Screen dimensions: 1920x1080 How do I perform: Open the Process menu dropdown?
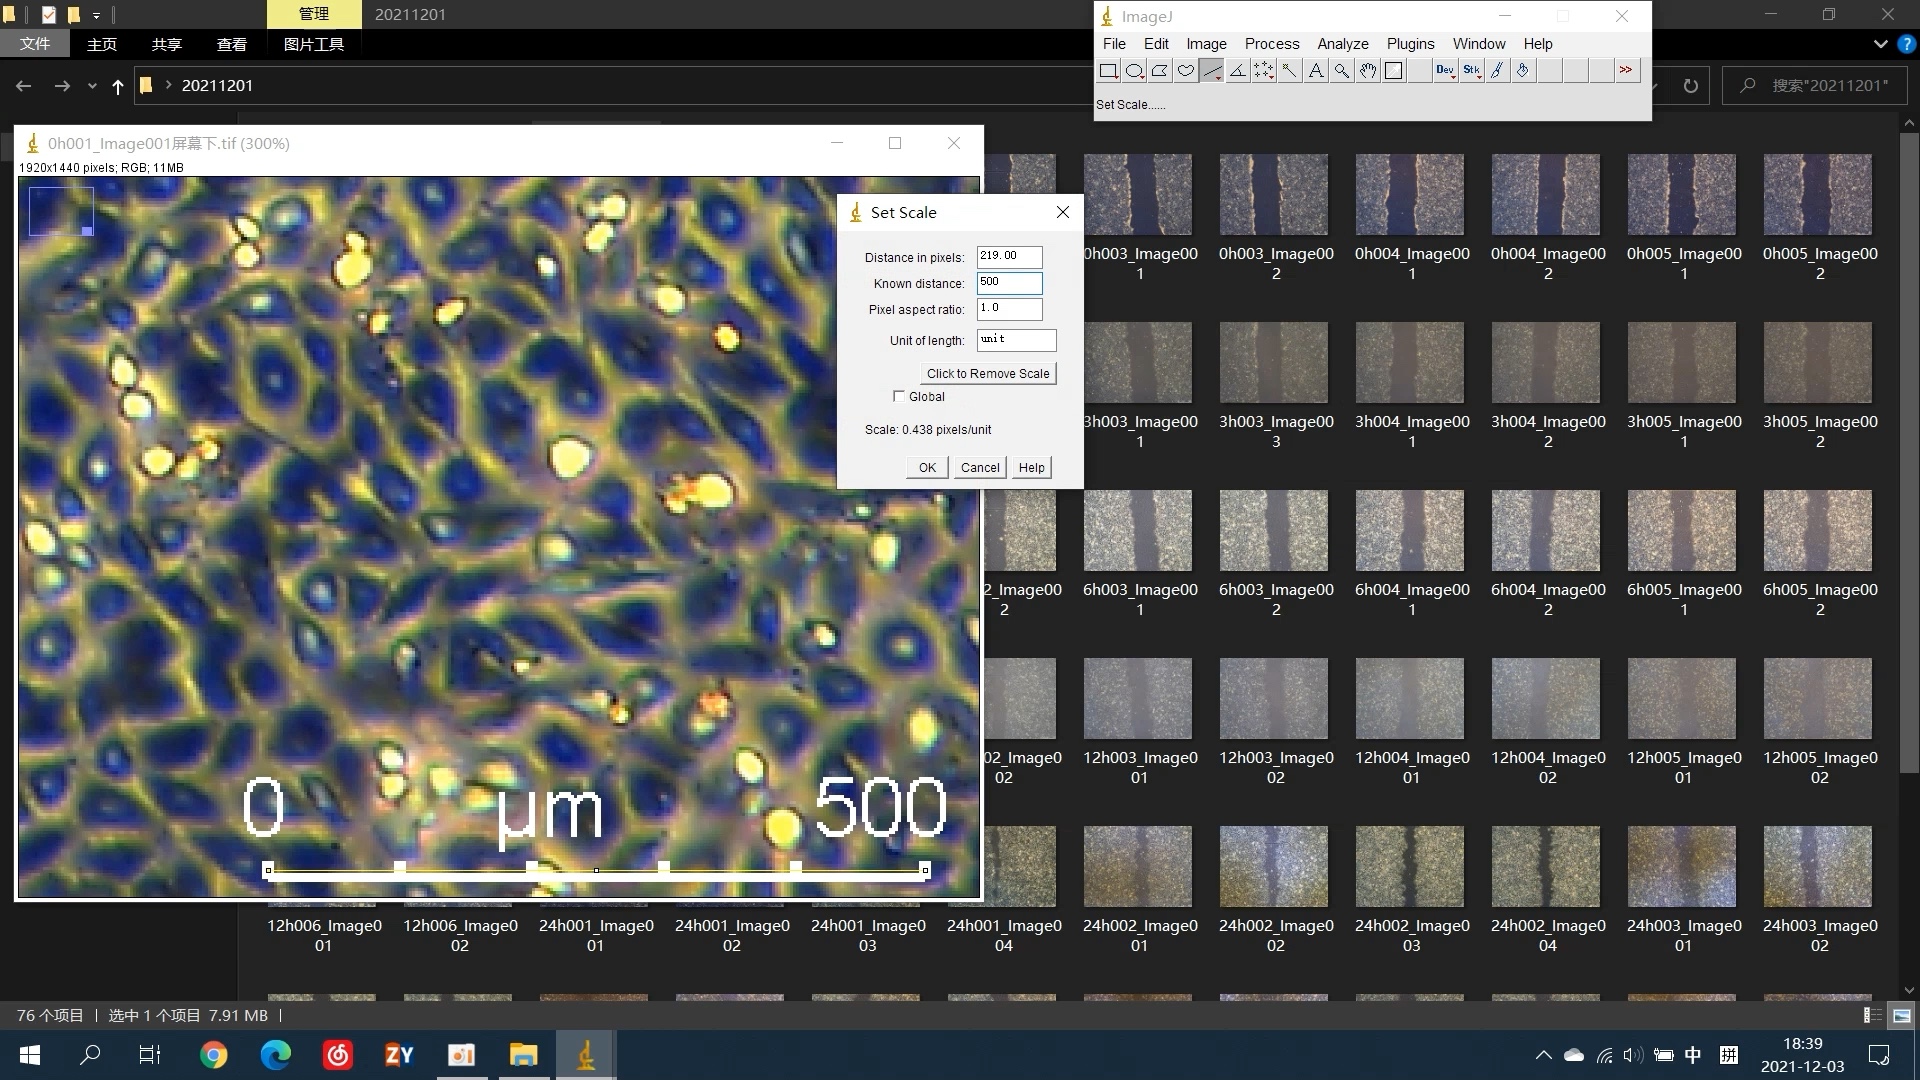tap(1270, 44)
